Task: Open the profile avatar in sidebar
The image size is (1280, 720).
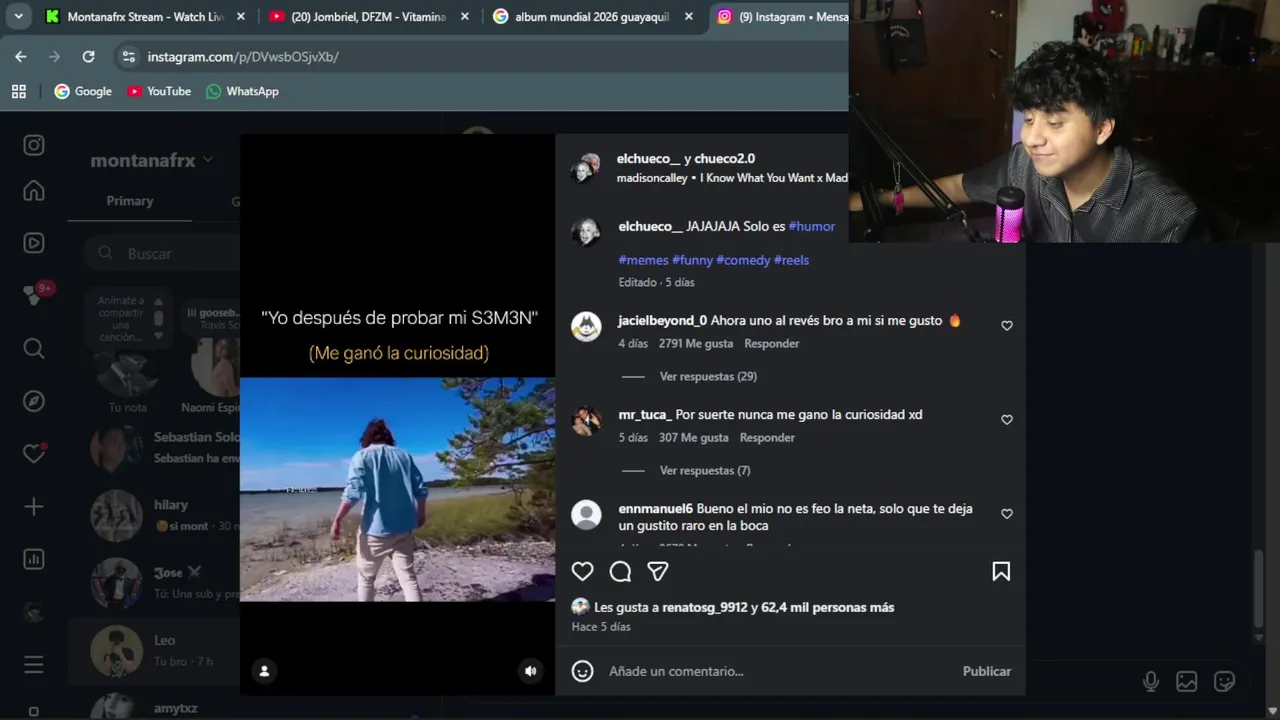Action: [x=34, y=612]
